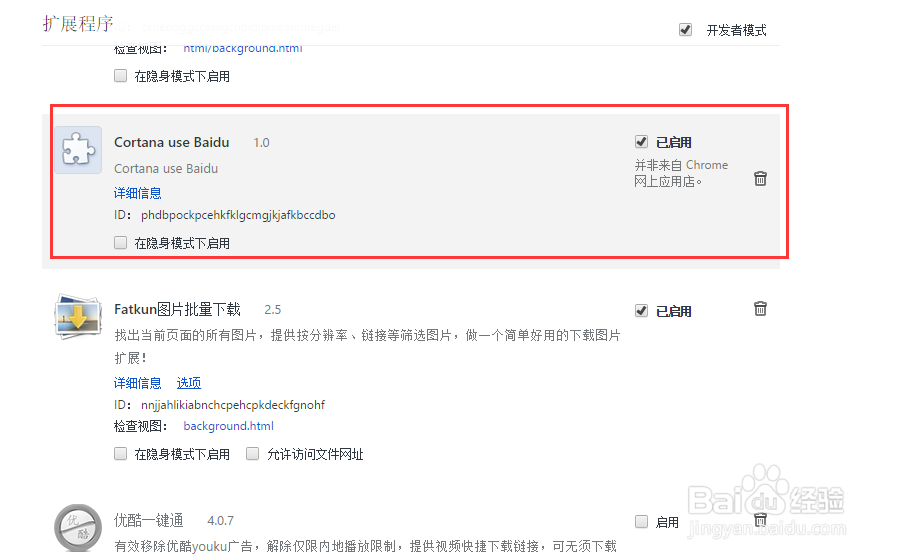The width and height of the screenshot is (897, 560).
Task: Click the version number 4.0.7
Action: 220,521
